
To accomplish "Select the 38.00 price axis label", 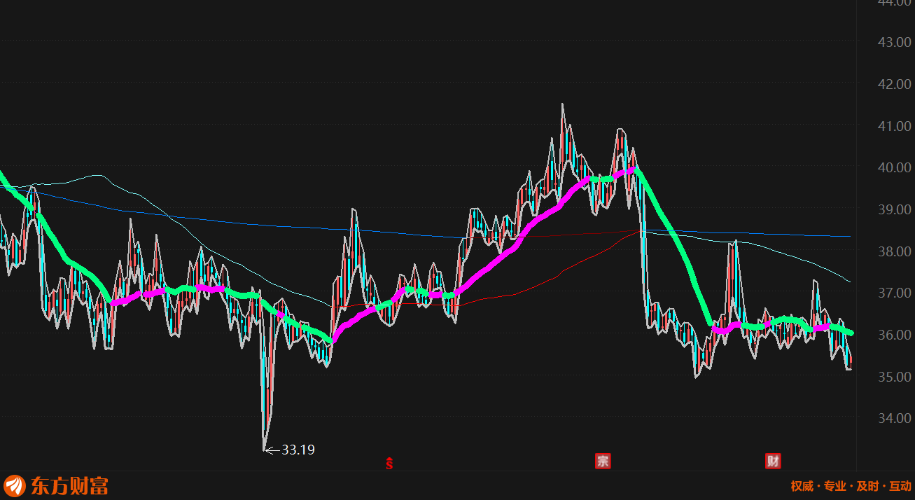I will 895,251.
